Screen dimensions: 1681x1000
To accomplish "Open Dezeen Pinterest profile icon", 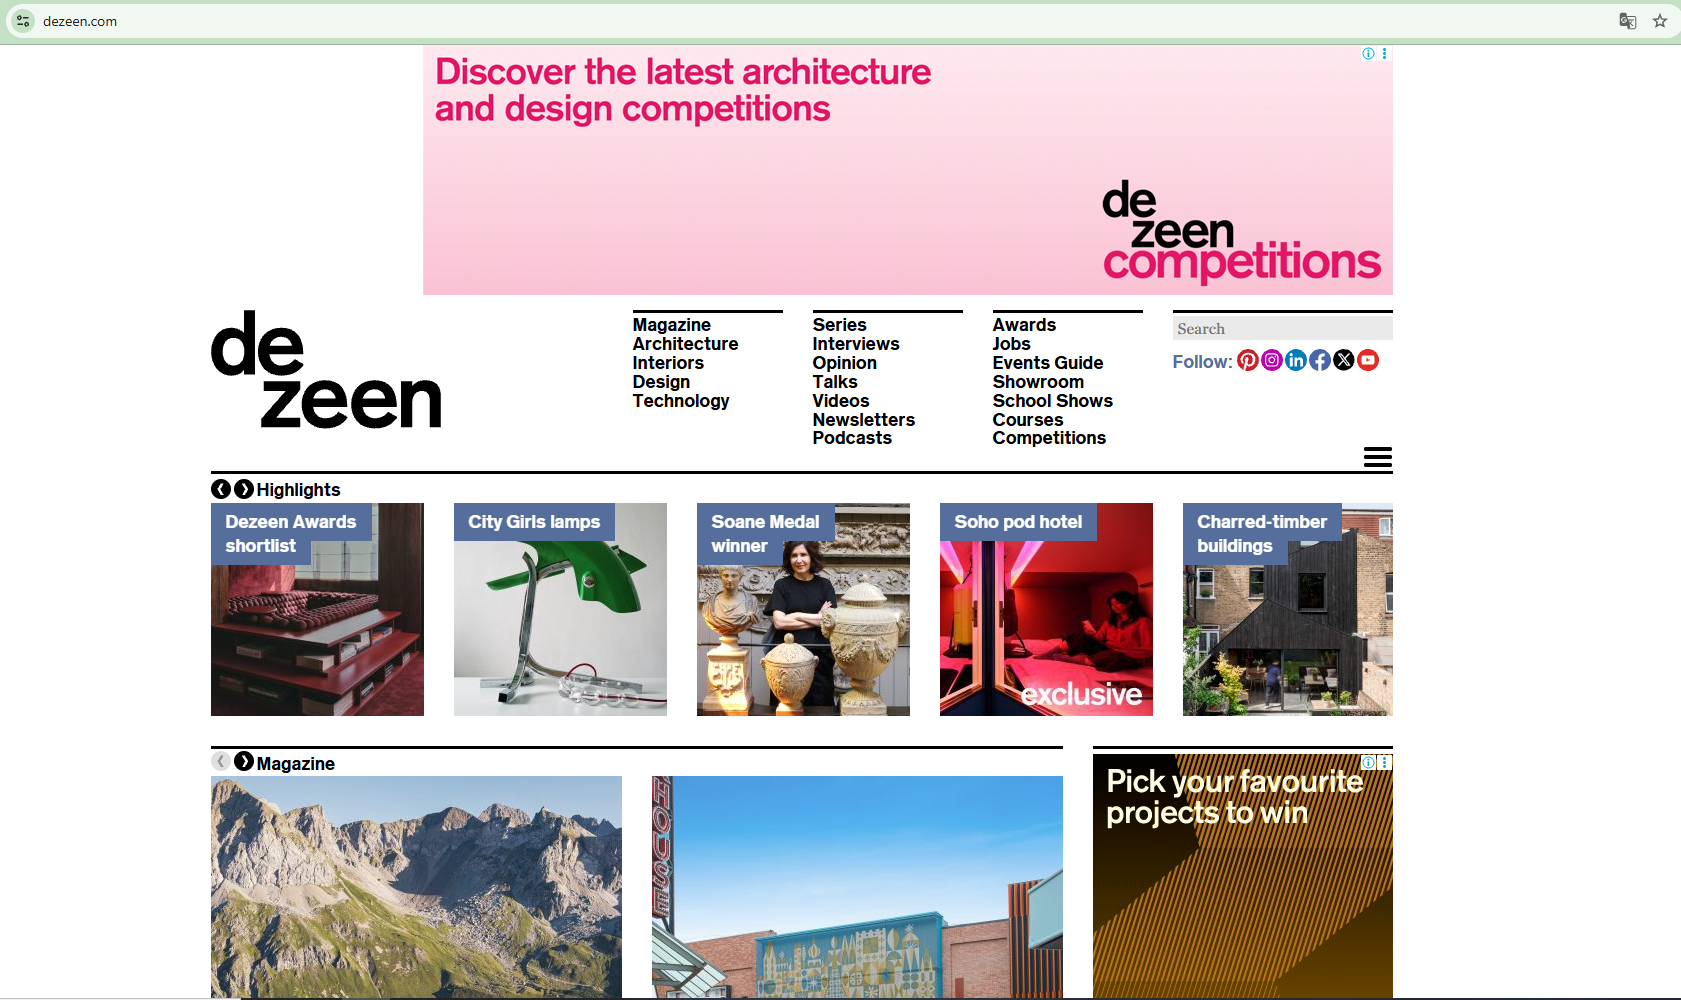I will (x=1248, y=360).
